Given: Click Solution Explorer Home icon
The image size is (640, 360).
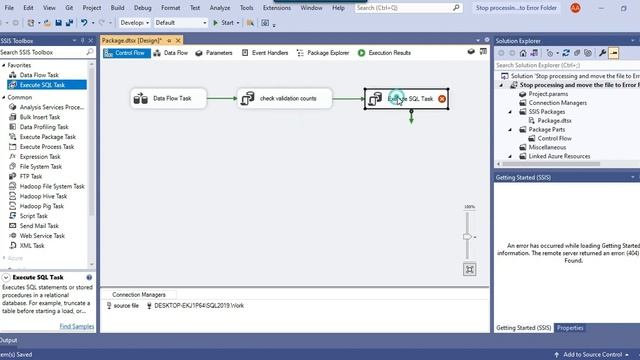Looking at the screenshot, I should (x=523, y=53).
